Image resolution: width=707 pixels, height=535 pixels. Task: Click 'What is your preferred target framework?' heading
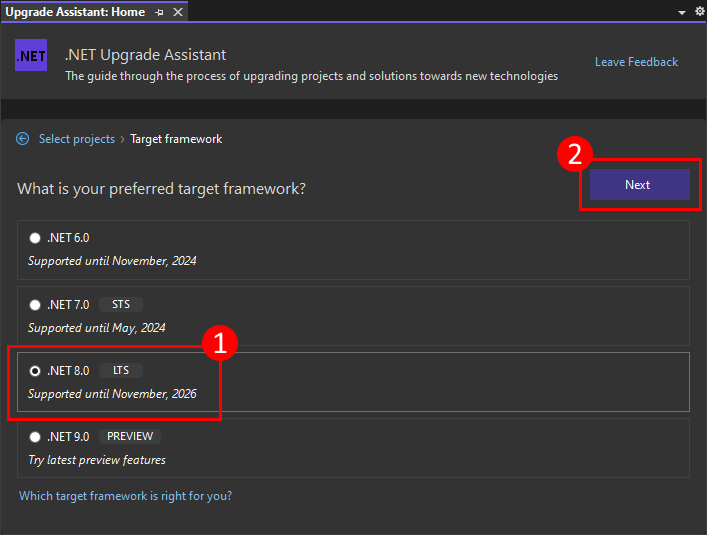[x=161, y=188]
